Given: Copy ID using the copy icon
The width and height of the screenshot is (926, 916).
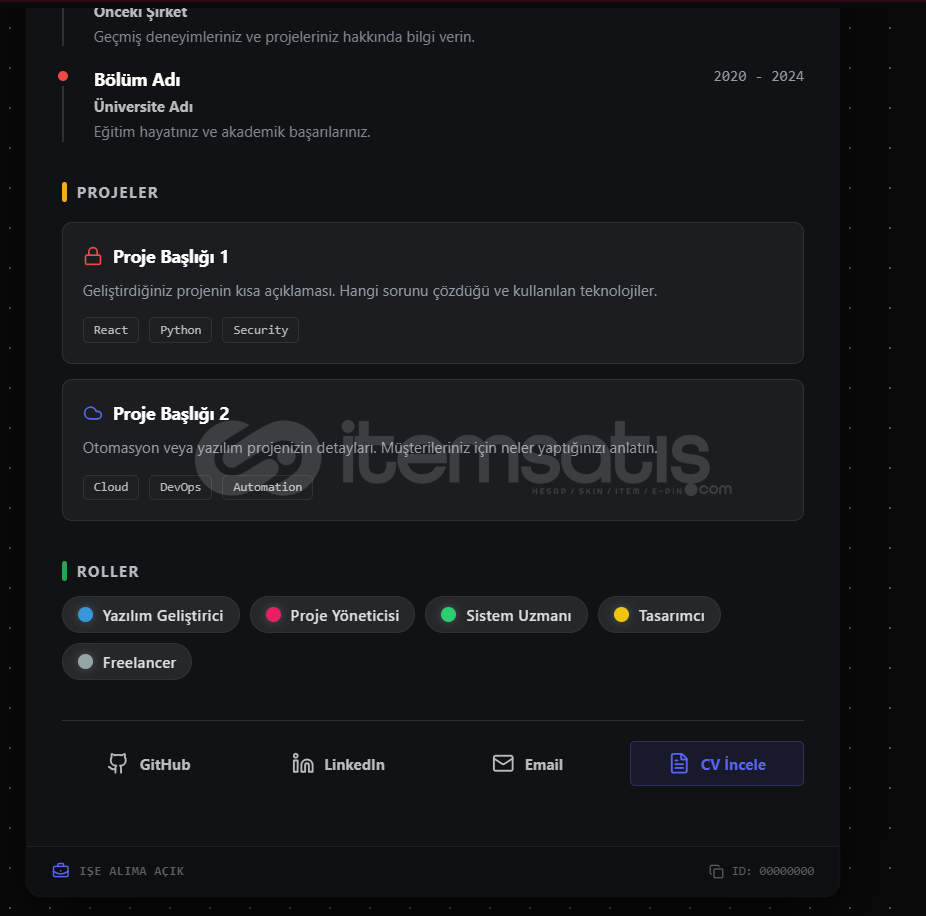Looking at the screenshot, I should pos(716,871).
